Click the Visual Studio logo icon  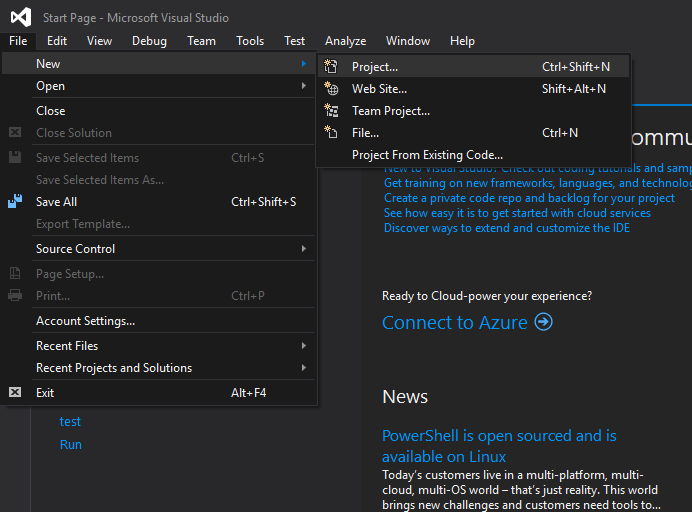(21, 17)
